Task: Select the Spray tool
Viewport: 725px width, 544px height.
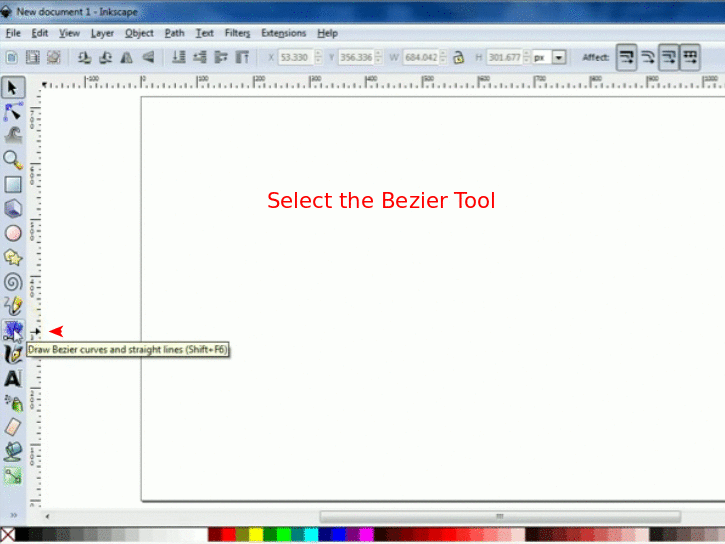Action: pyautogui.click(x=12, y=403)
